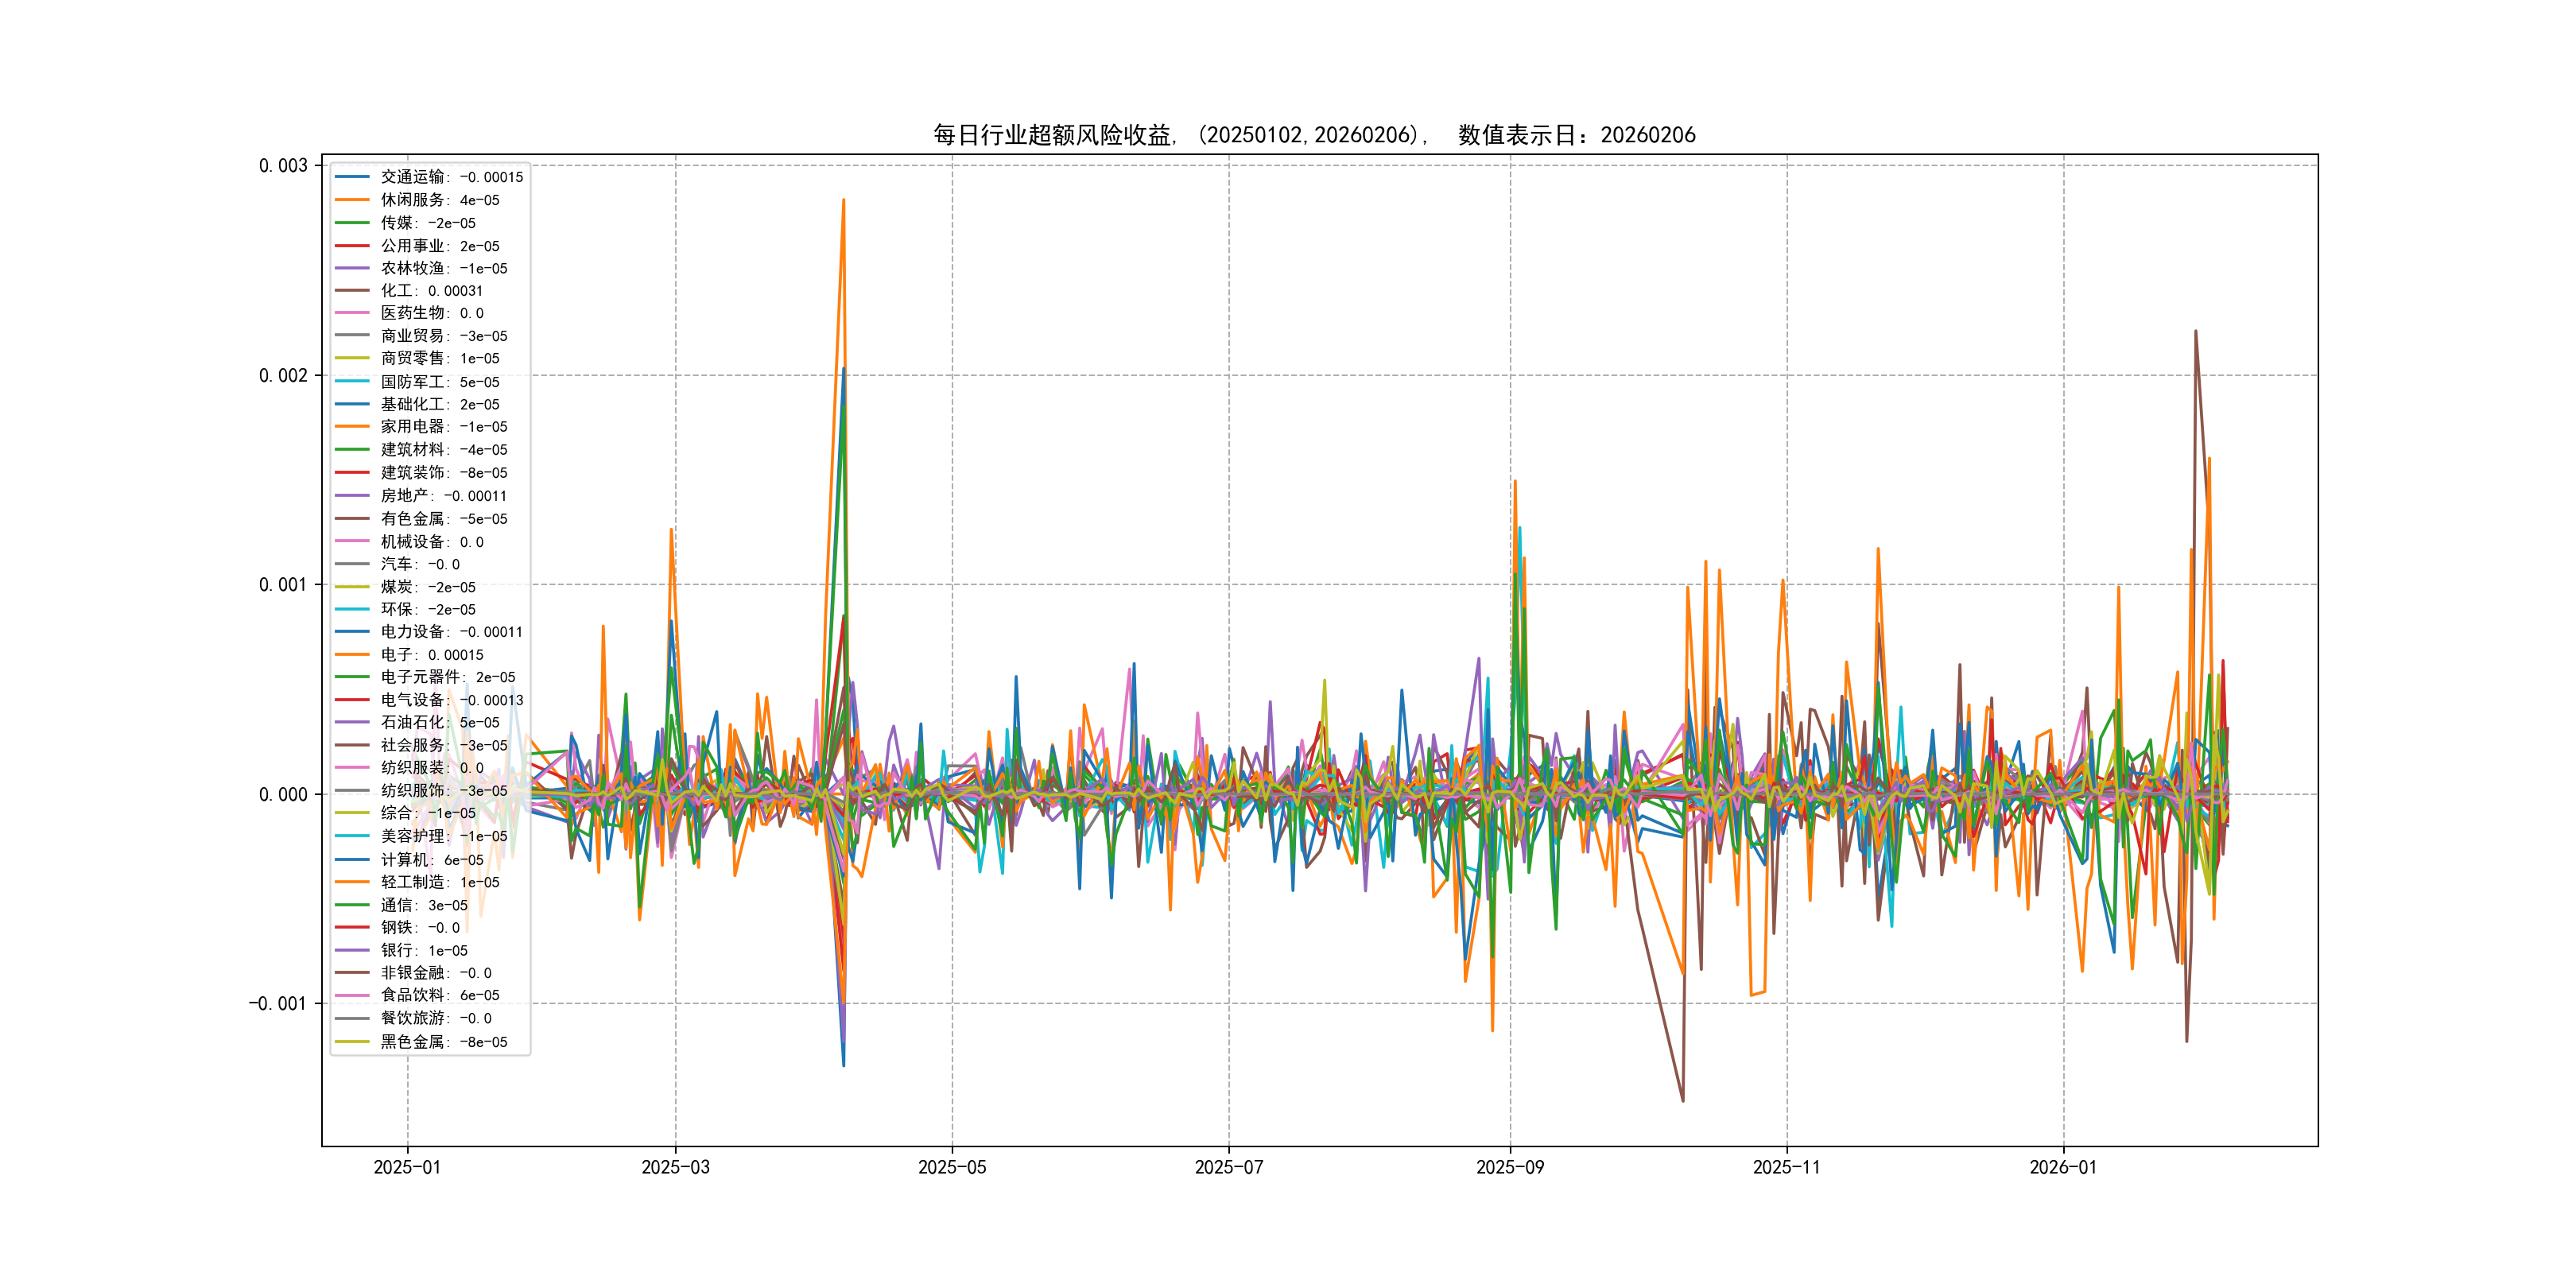Click the 食品饮料 legend label
Image resolution: width=2576 pixels, height=1288 pixels.
(439, 995)
